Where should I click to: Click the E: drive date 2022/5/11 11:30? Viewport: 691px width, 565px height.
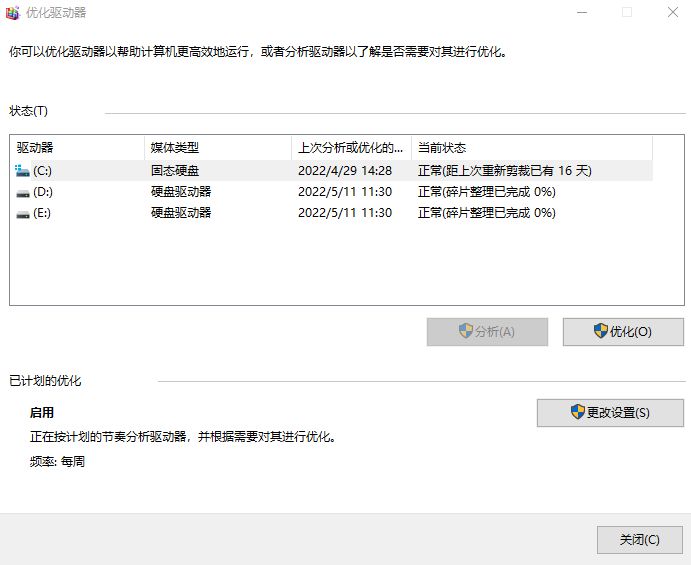click(344, 213)
